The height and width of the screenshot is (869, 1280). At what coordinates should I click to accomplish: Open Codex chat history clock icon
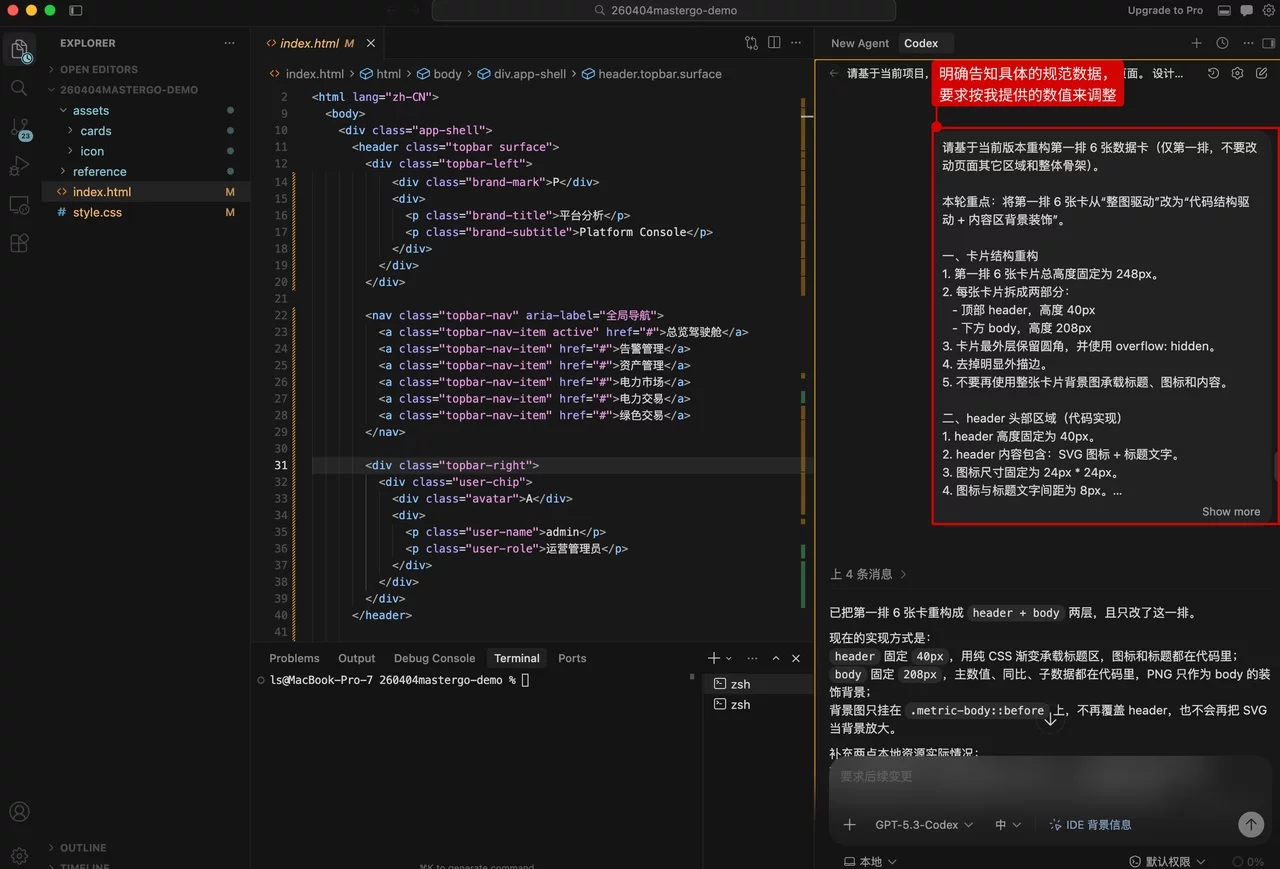point(1222,43)
